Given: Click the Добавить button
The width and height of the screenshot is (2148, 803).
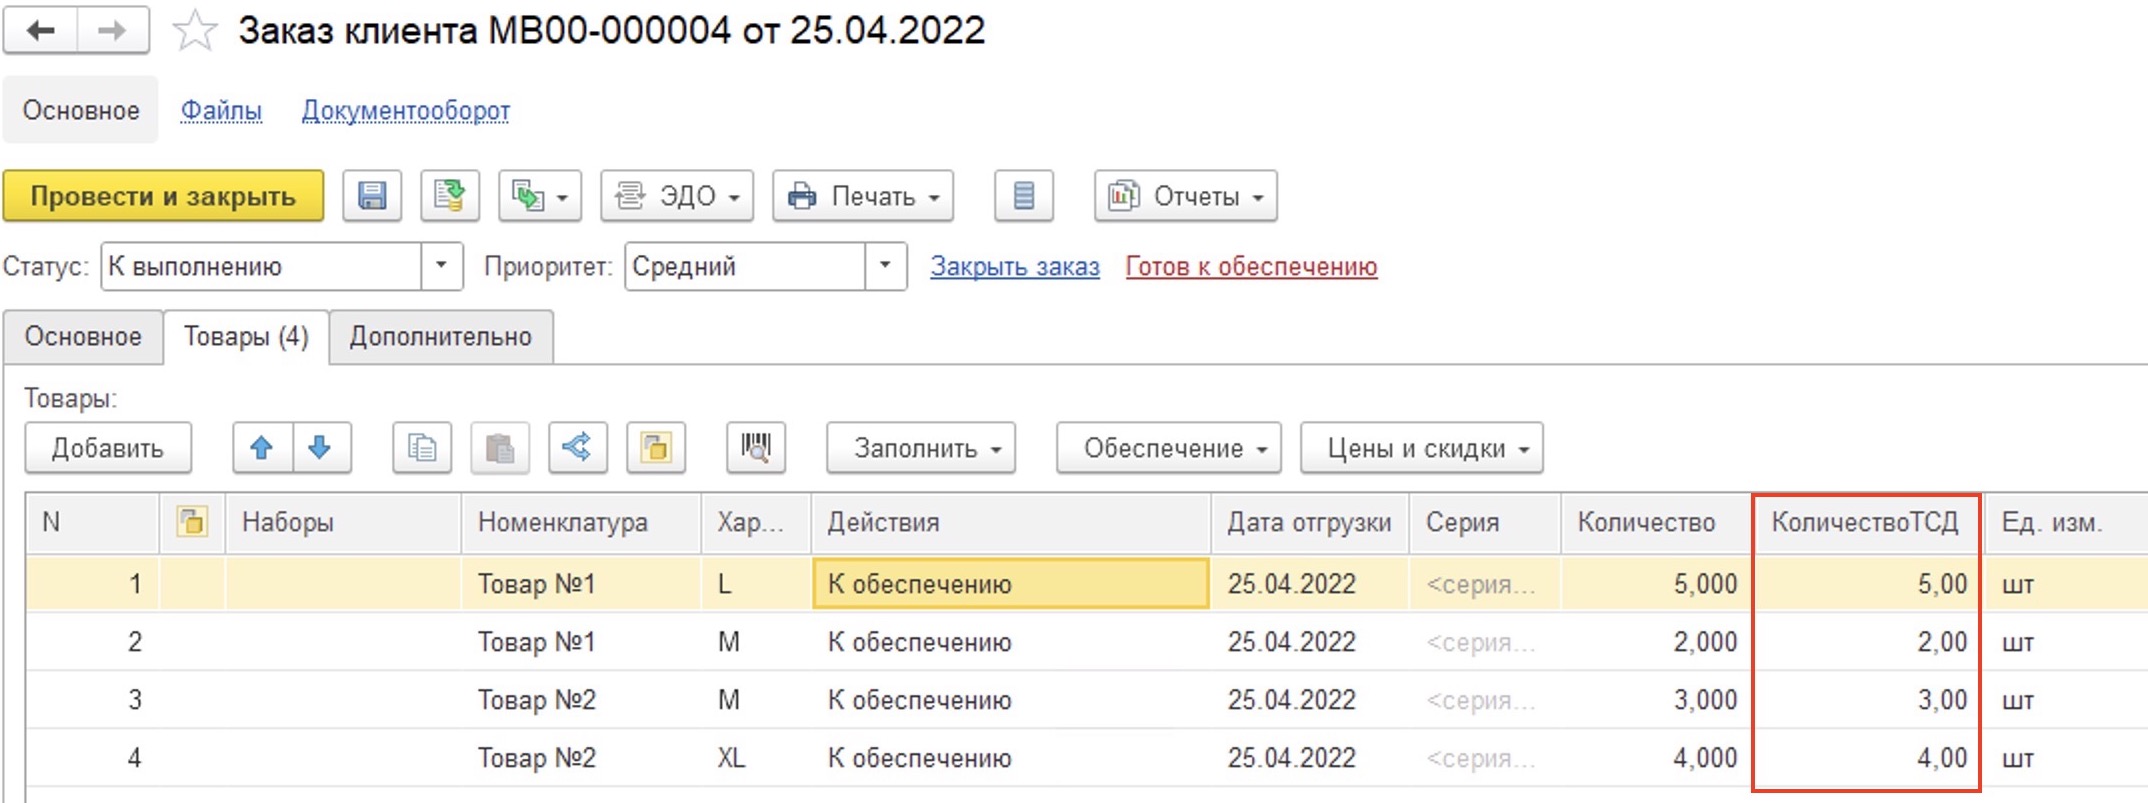Looking at the screenshot, I should coord(108,448).
